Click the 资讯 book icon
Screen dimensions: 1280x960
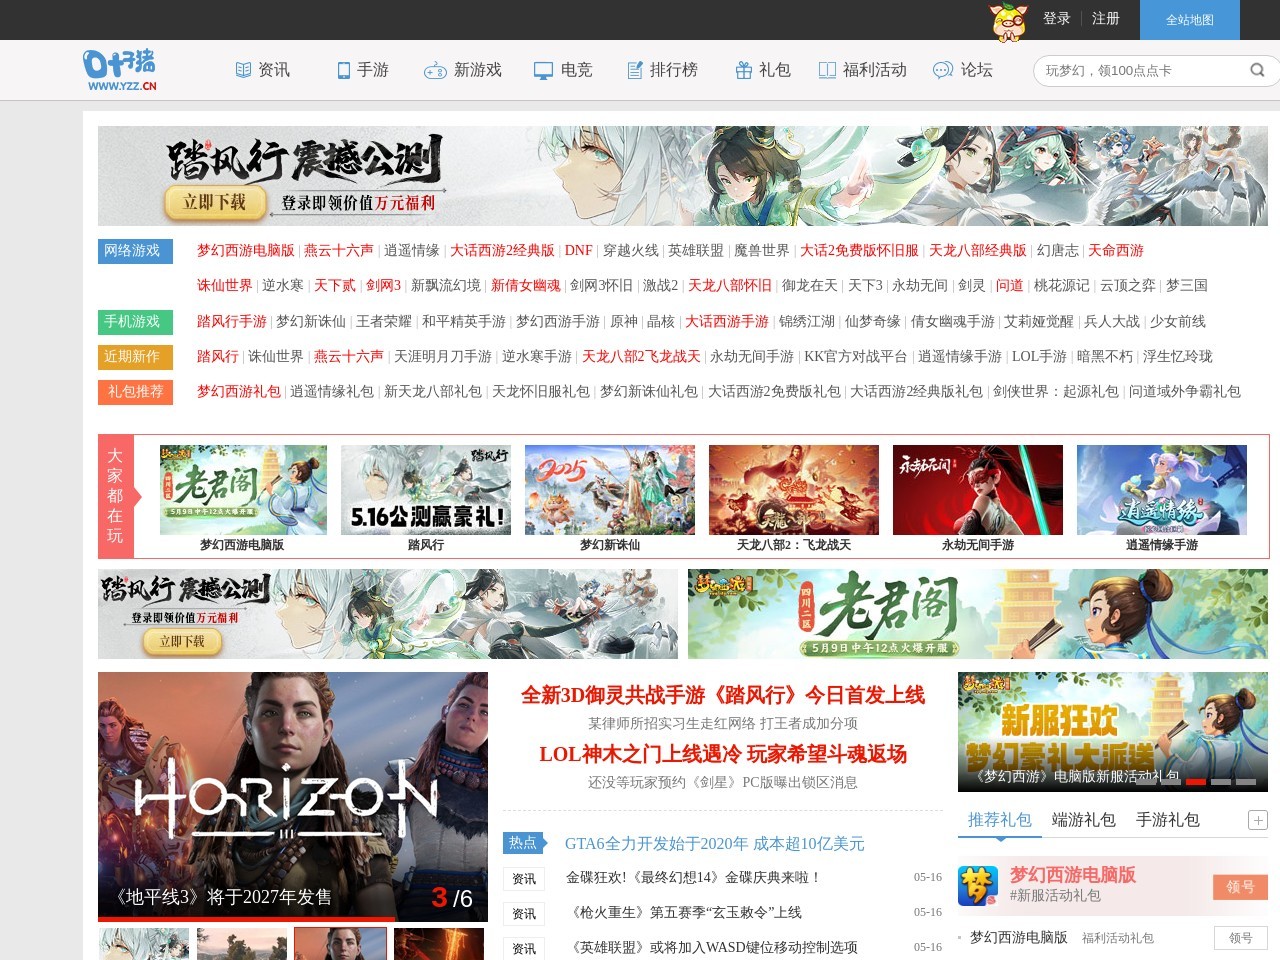pyautogui.click(x=243, y=70)
